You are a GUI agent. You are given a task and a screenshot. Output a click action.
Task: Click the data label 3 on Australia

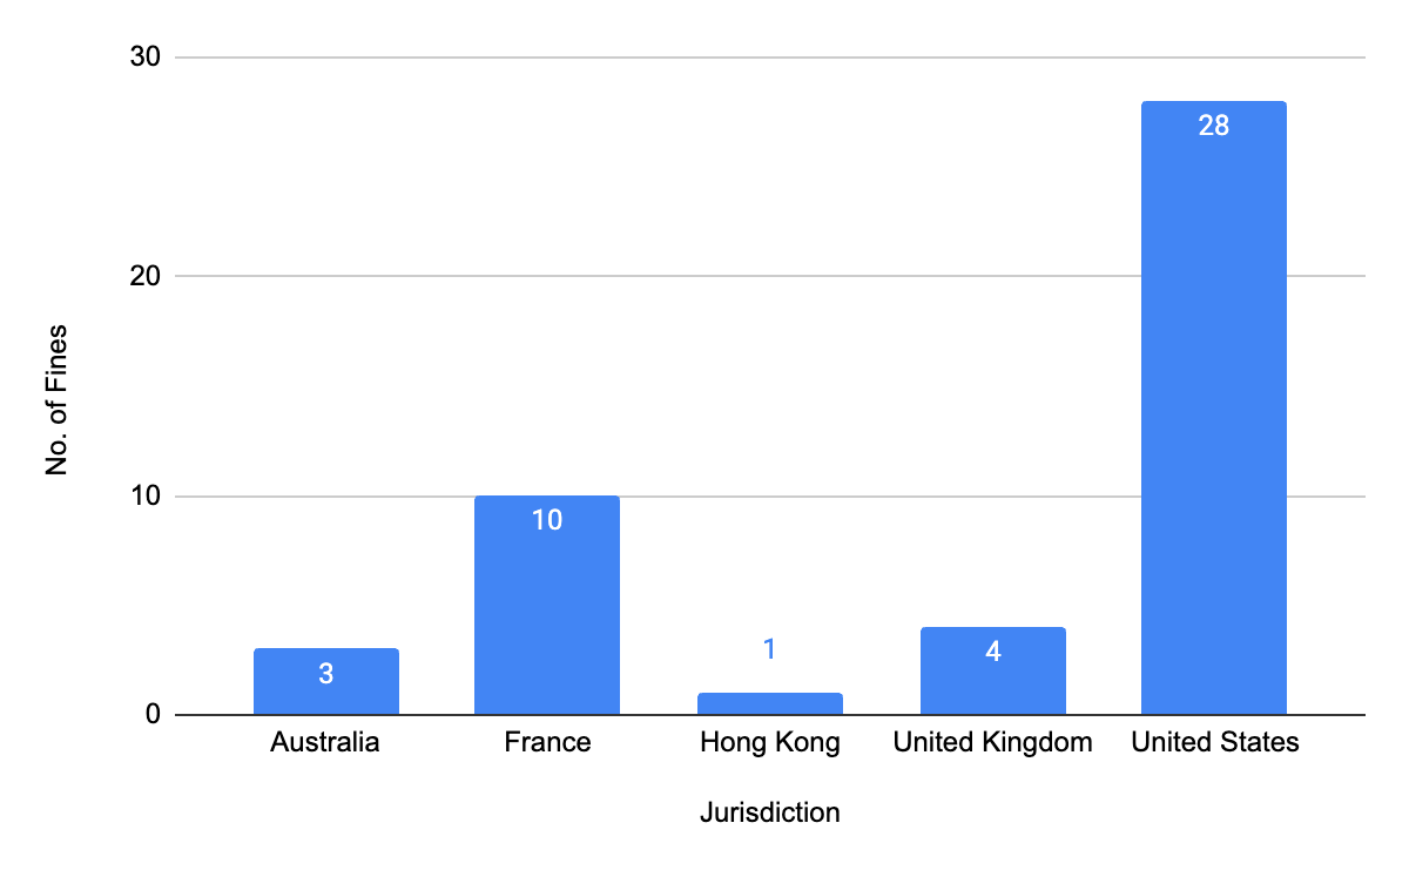pyautogui.click(x=326, y=674)
